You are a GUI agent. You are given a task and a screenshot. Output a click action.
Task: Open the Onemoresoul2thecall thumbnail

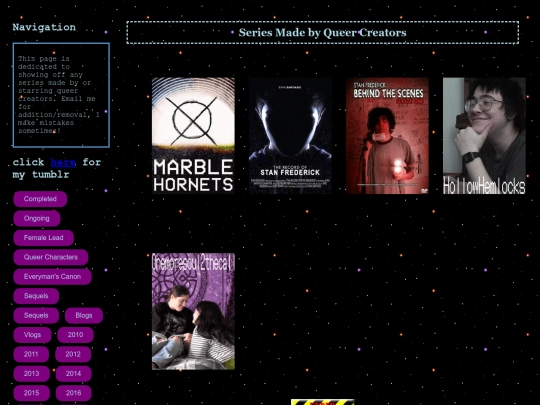click(193, 311)
